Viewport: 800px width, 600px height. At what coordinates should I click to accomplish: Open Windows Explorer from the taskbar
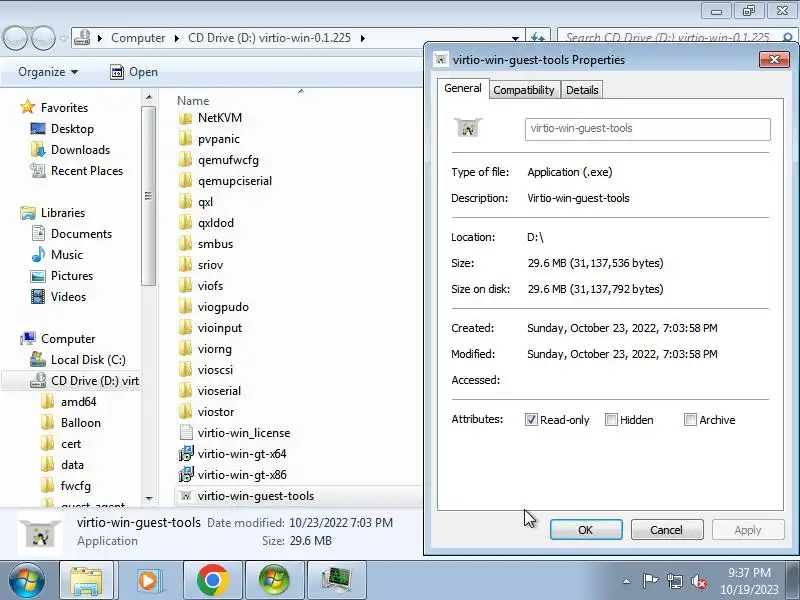(x=86, y=580)
